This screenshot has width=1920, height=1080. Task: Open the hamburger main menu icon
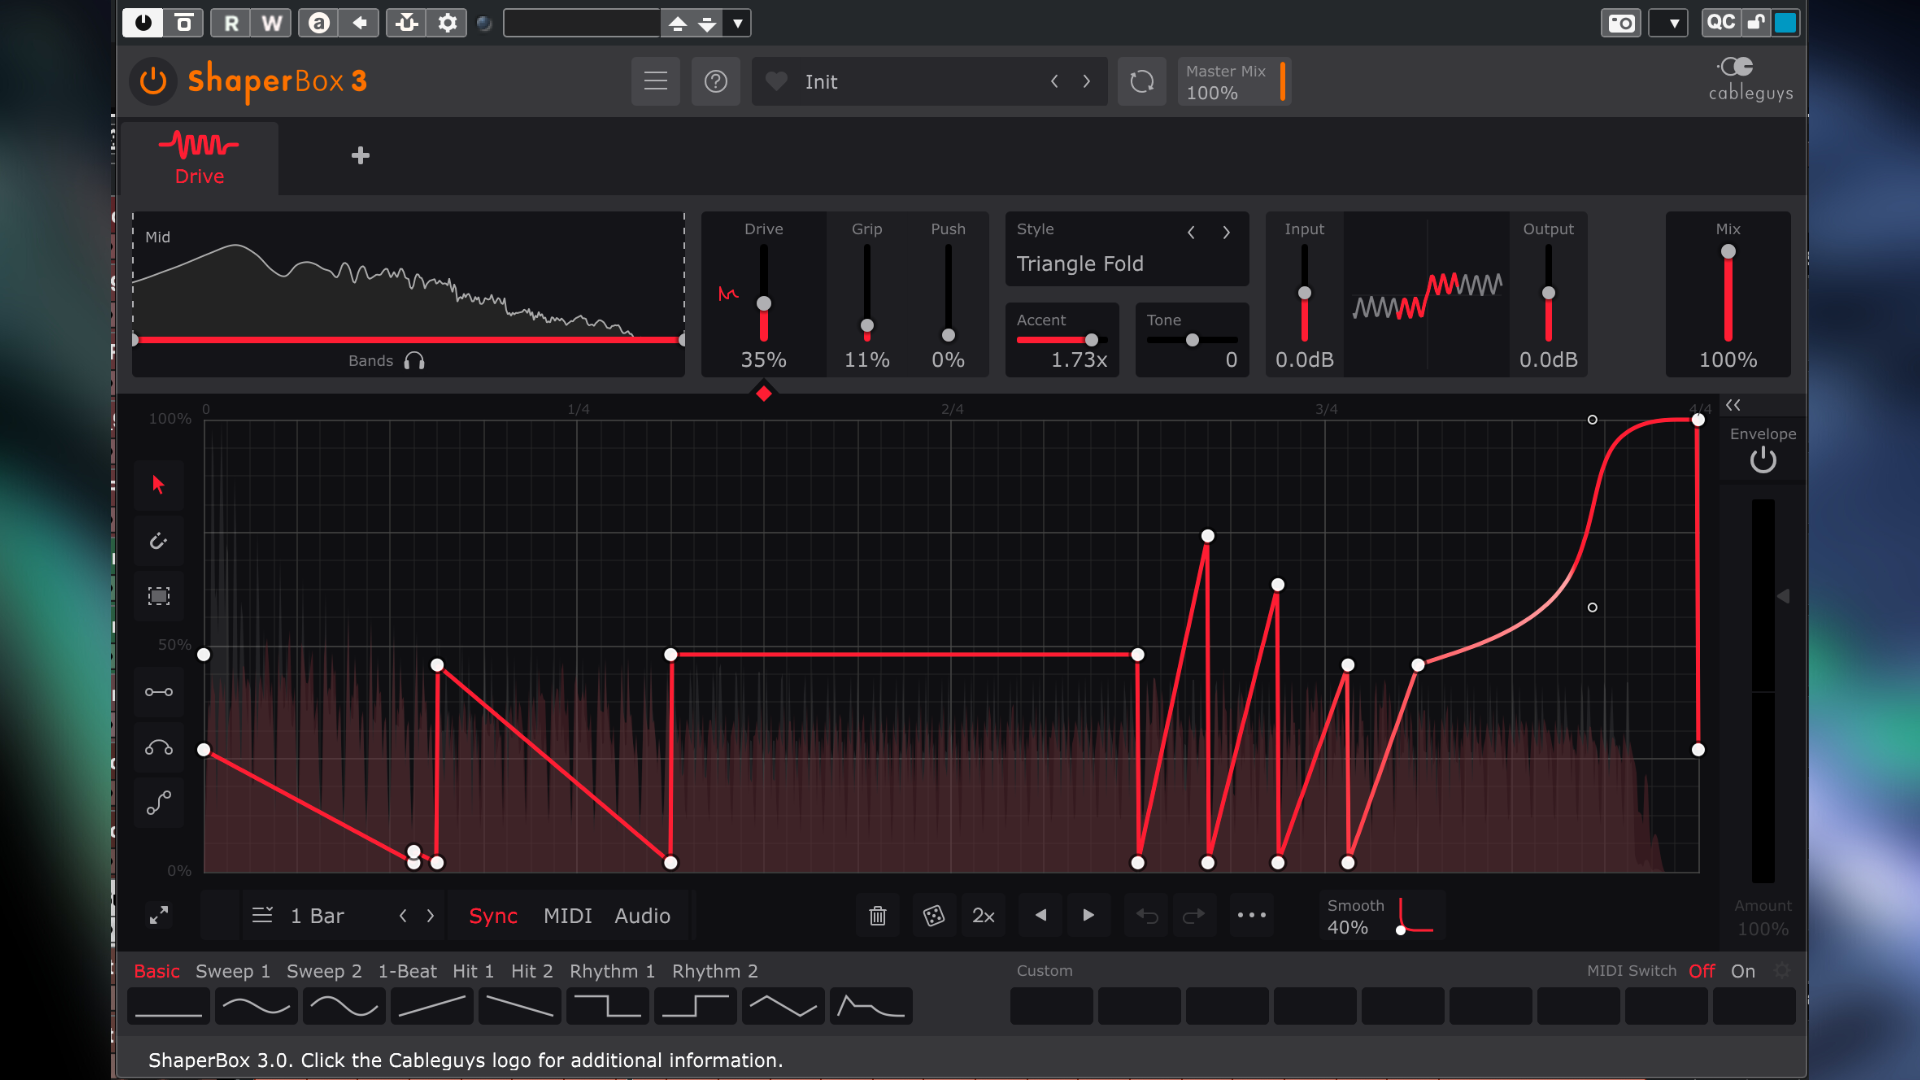click(x=655, y=82)
